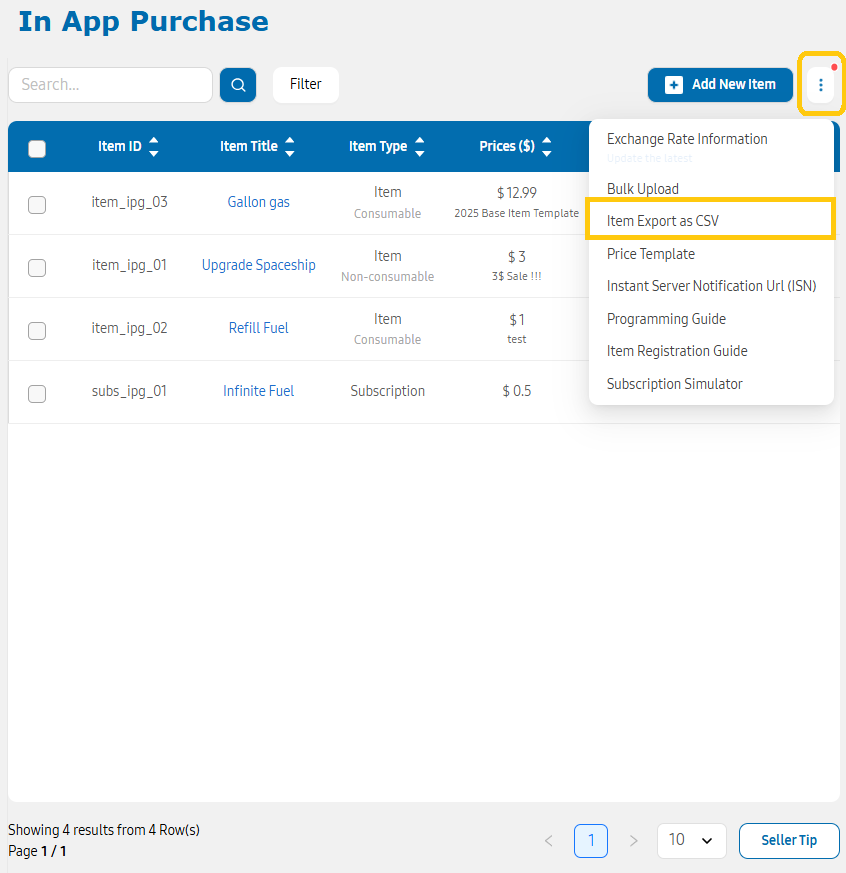Check the subs_ipg_01 row checkbox

[37, 394]
